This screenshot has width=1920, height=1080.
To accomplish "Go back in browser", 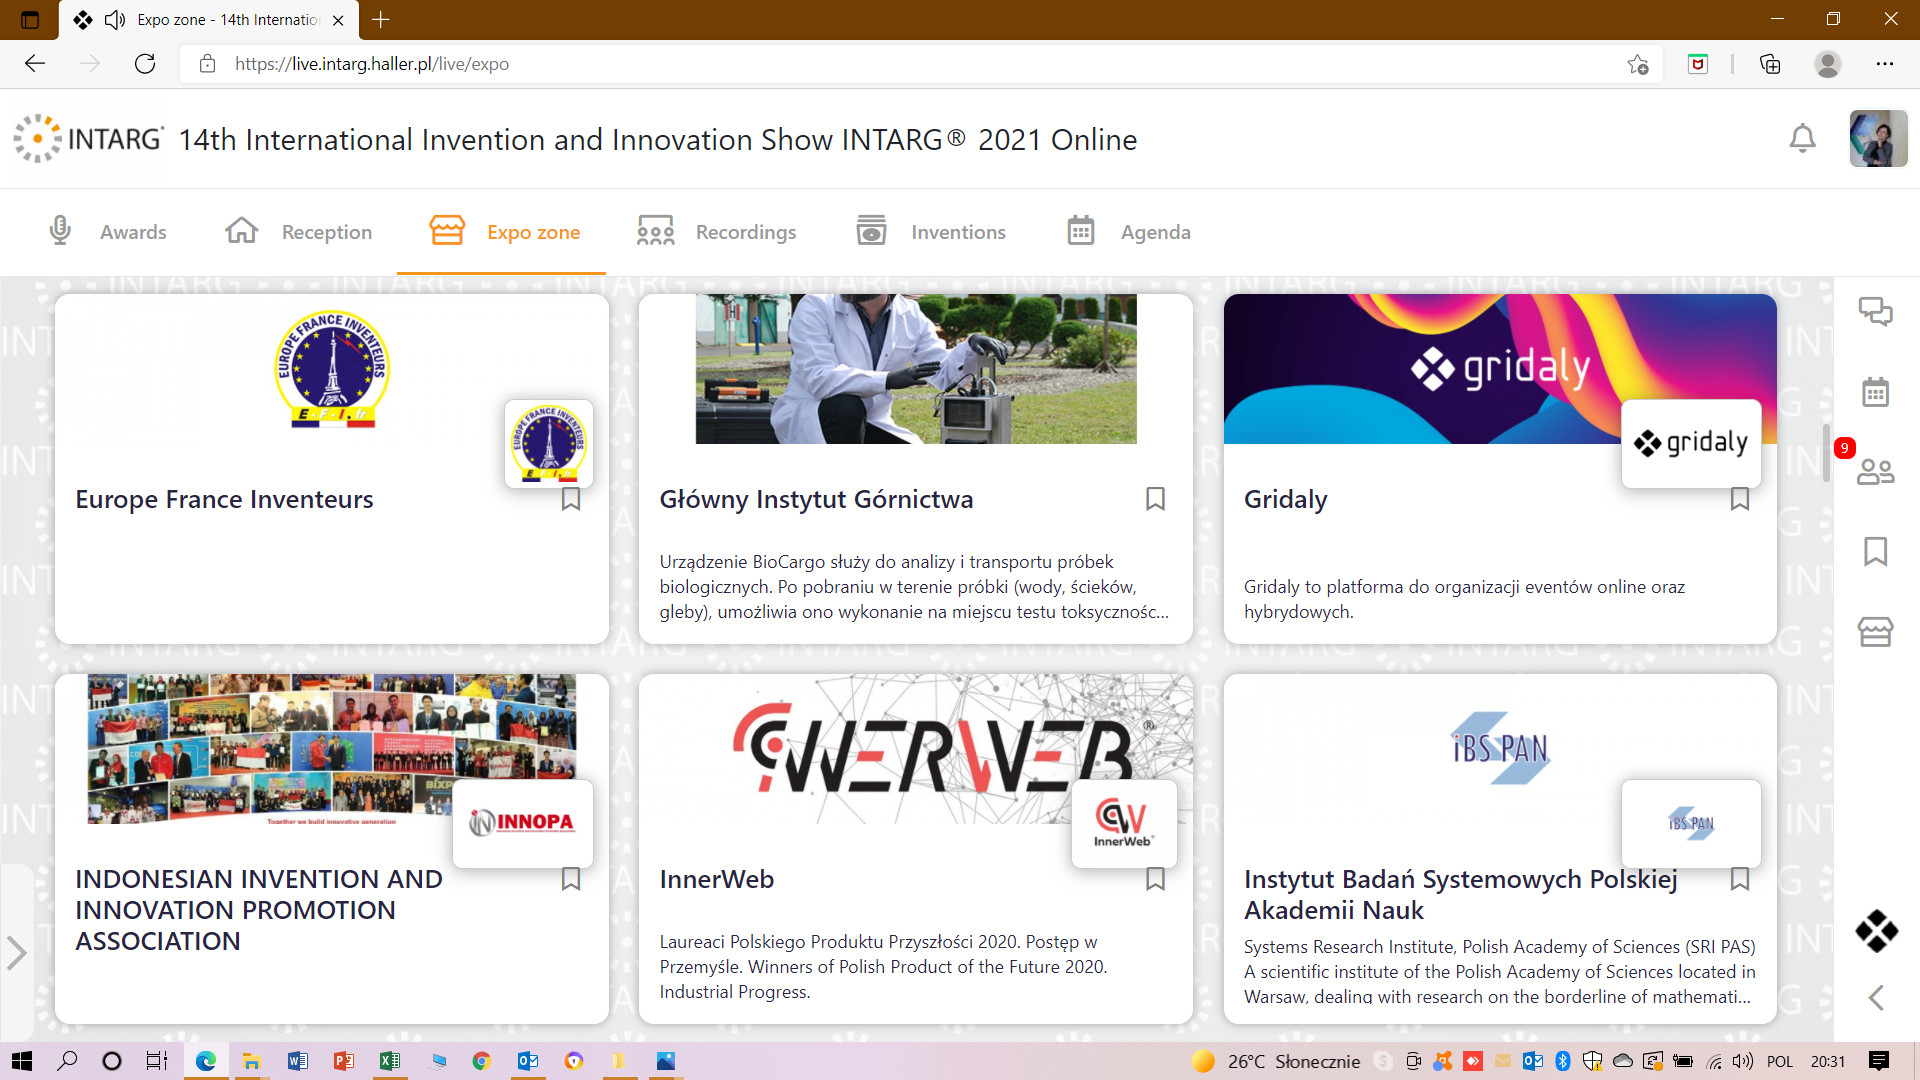I will pyautogui.click(x=35, y=64).
